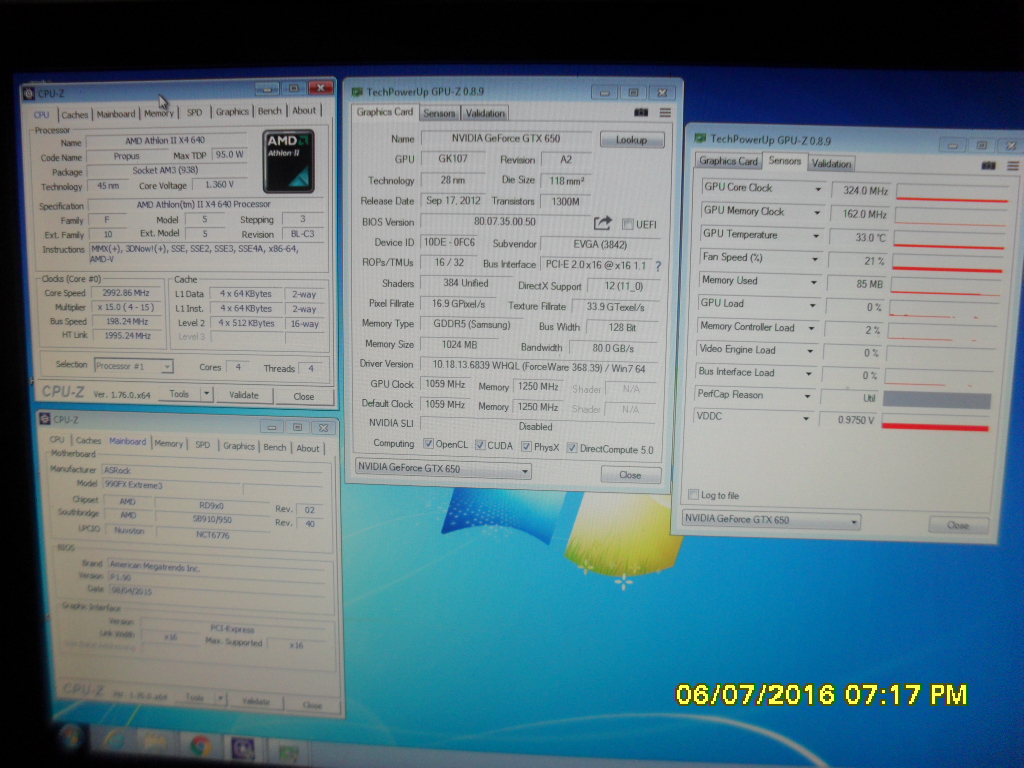Switch to Mainboard tab in the top CPU-Z window
The image size is (1024, 768).
116,114
